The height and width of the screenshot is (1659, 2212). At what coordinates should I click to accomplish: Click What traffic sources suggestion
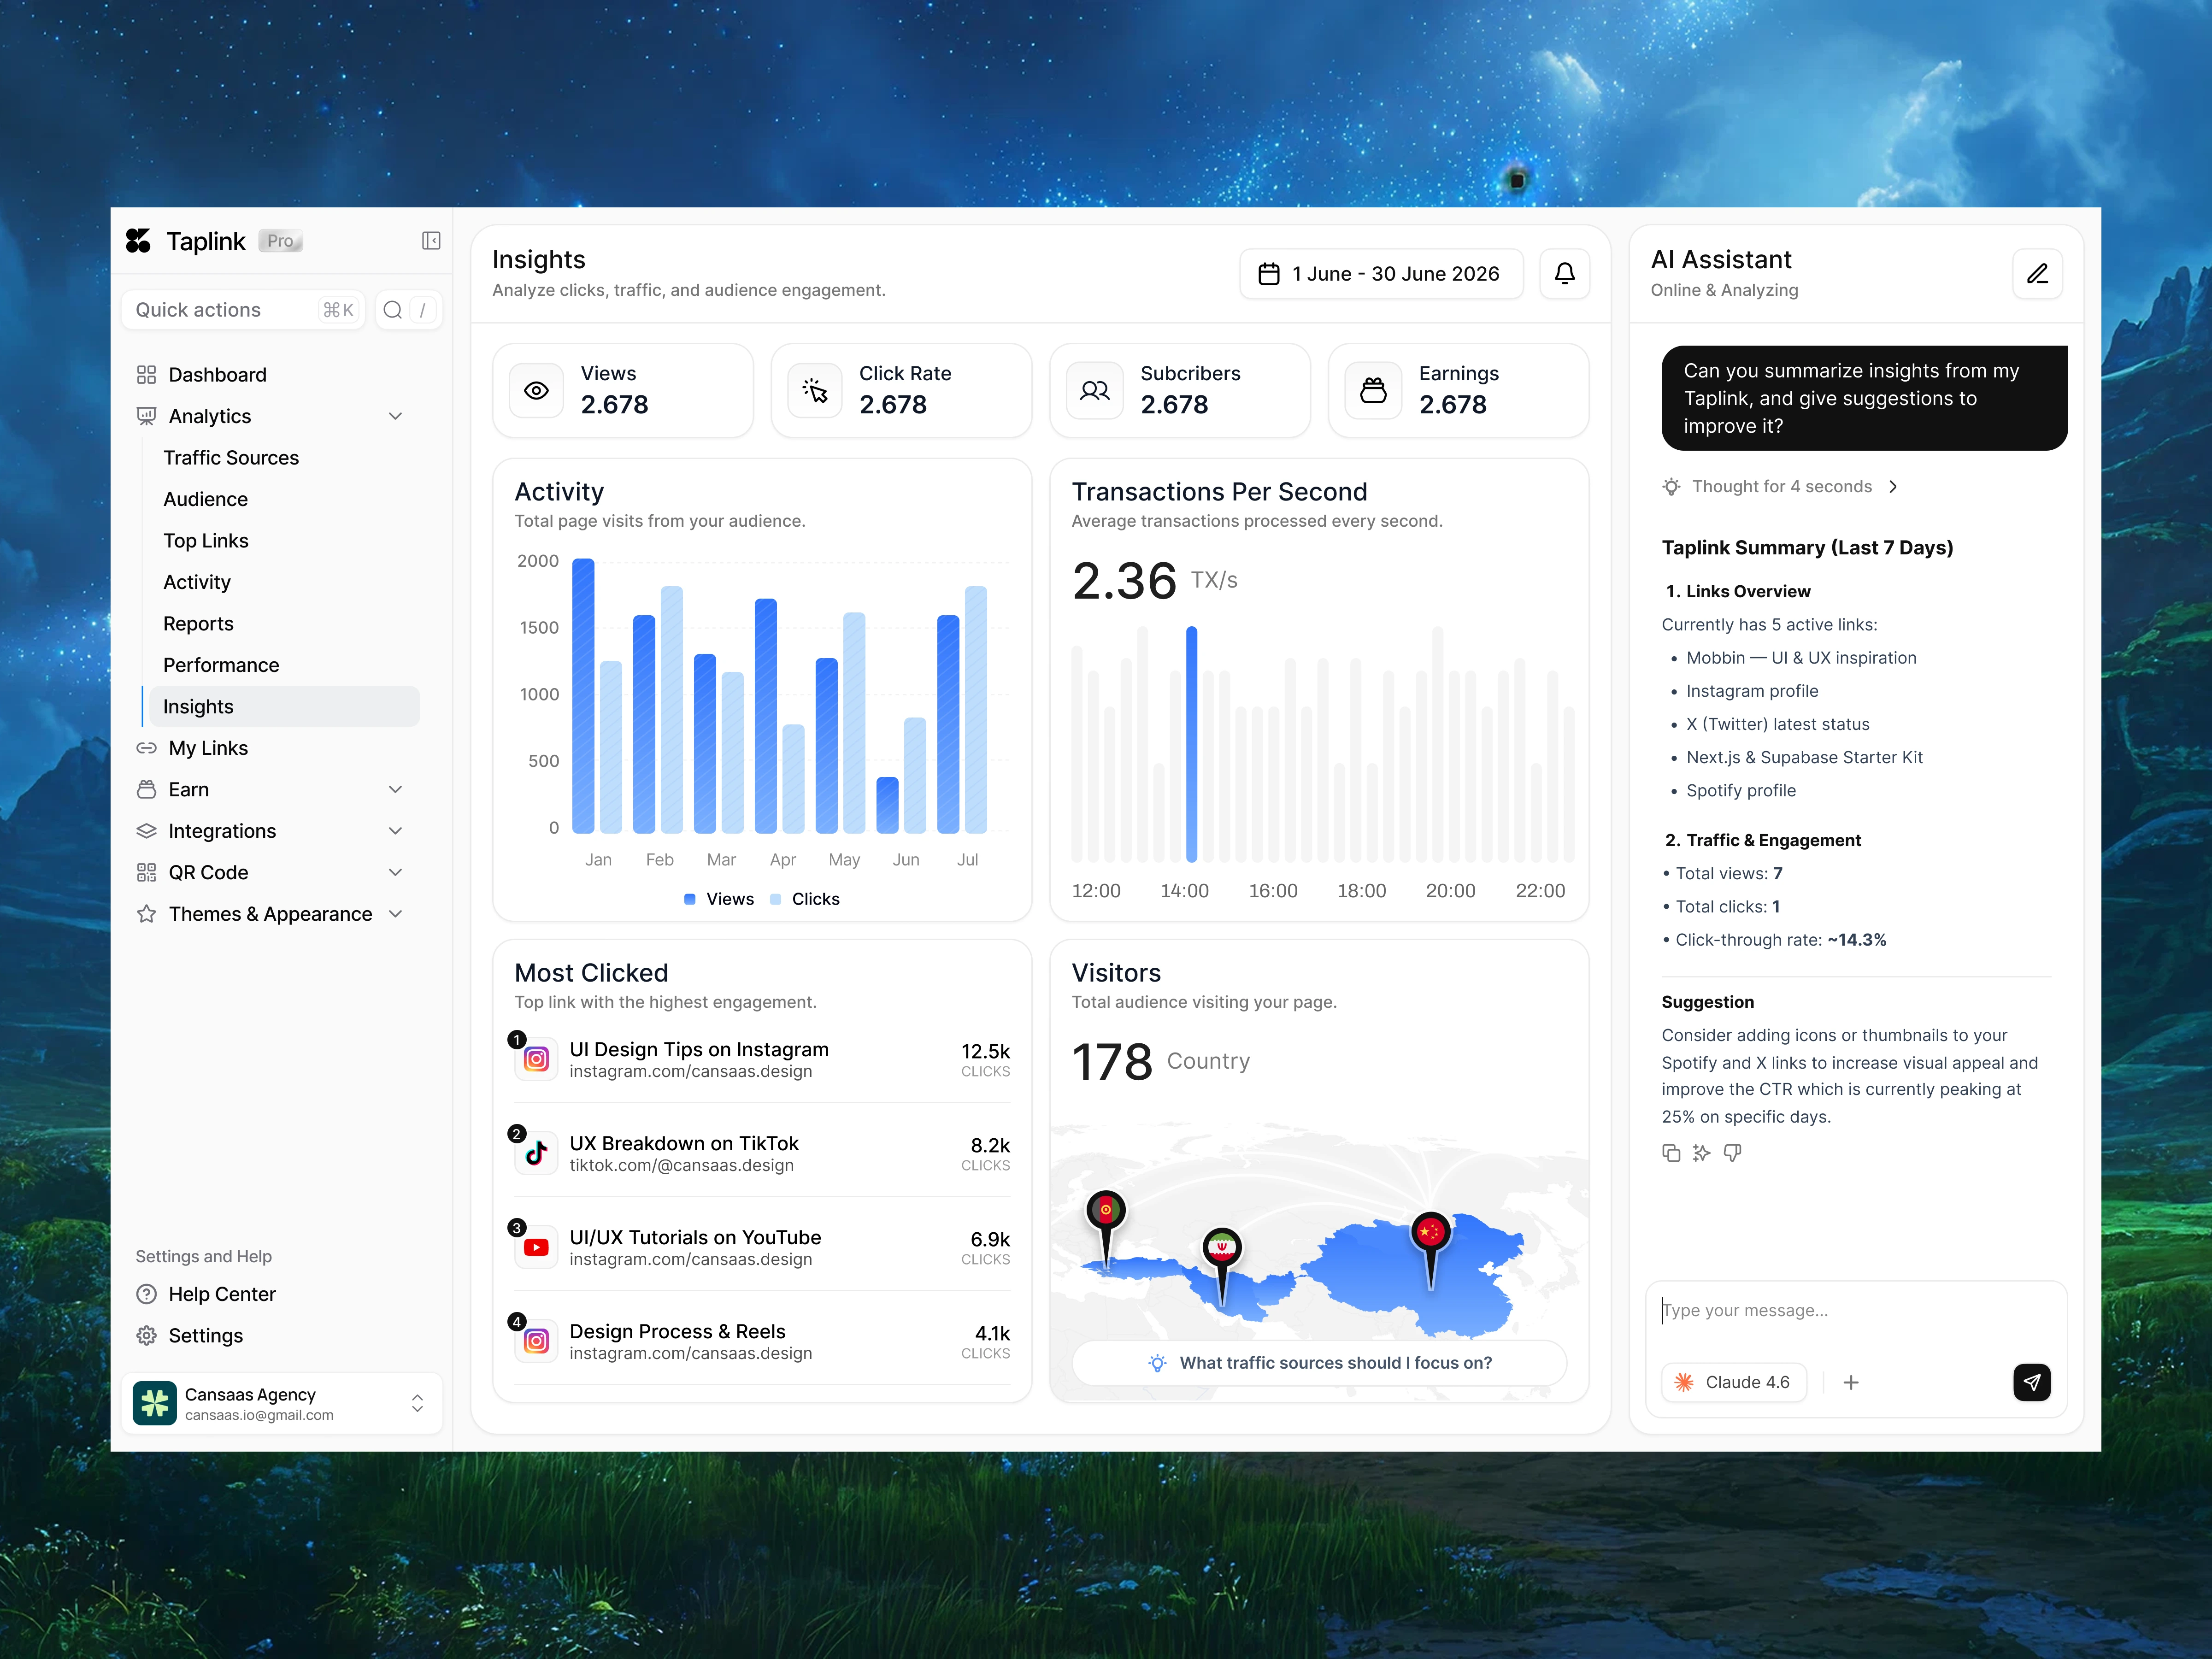click(x=1319, y=1363)
